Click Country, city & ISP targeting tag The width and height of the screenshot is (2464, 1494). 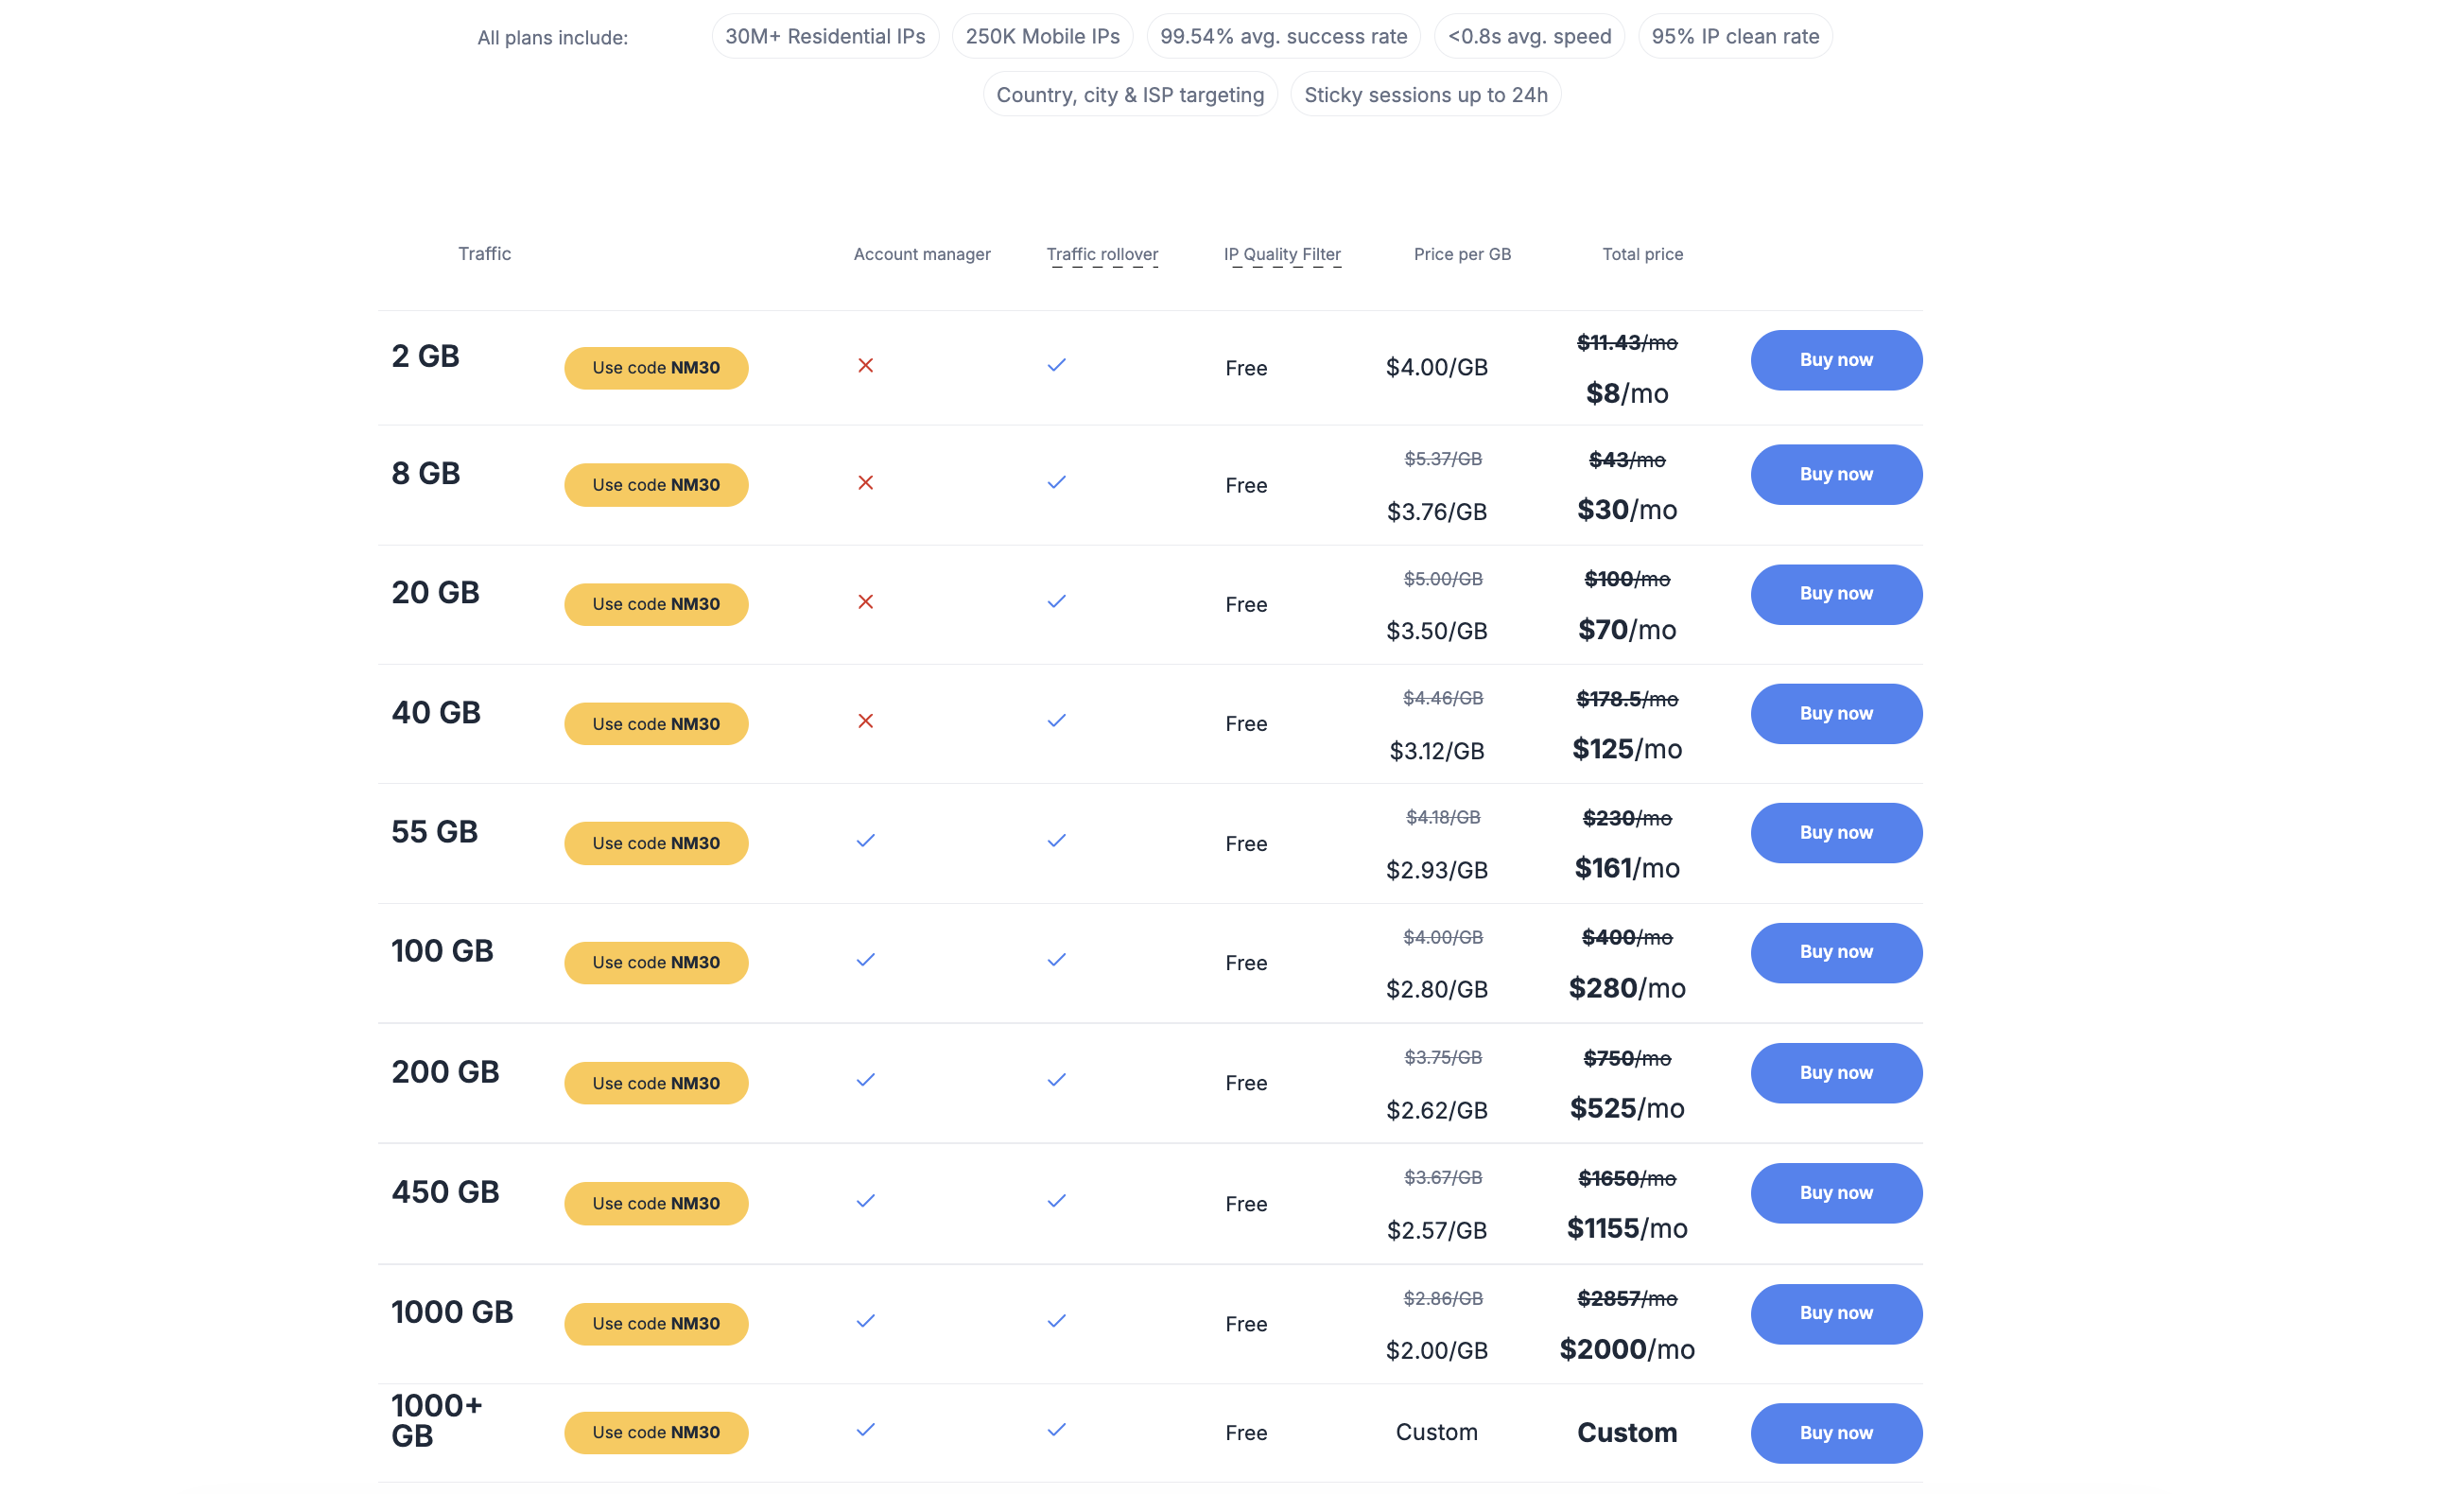pyautogui.click(x=1129, y=94)
